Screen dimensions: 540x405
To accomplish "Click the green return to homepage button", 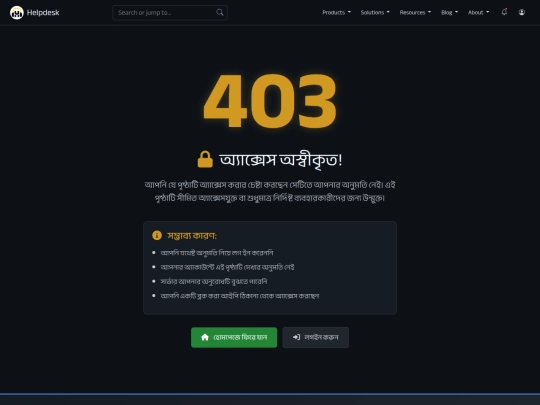I will coord(234,337).
